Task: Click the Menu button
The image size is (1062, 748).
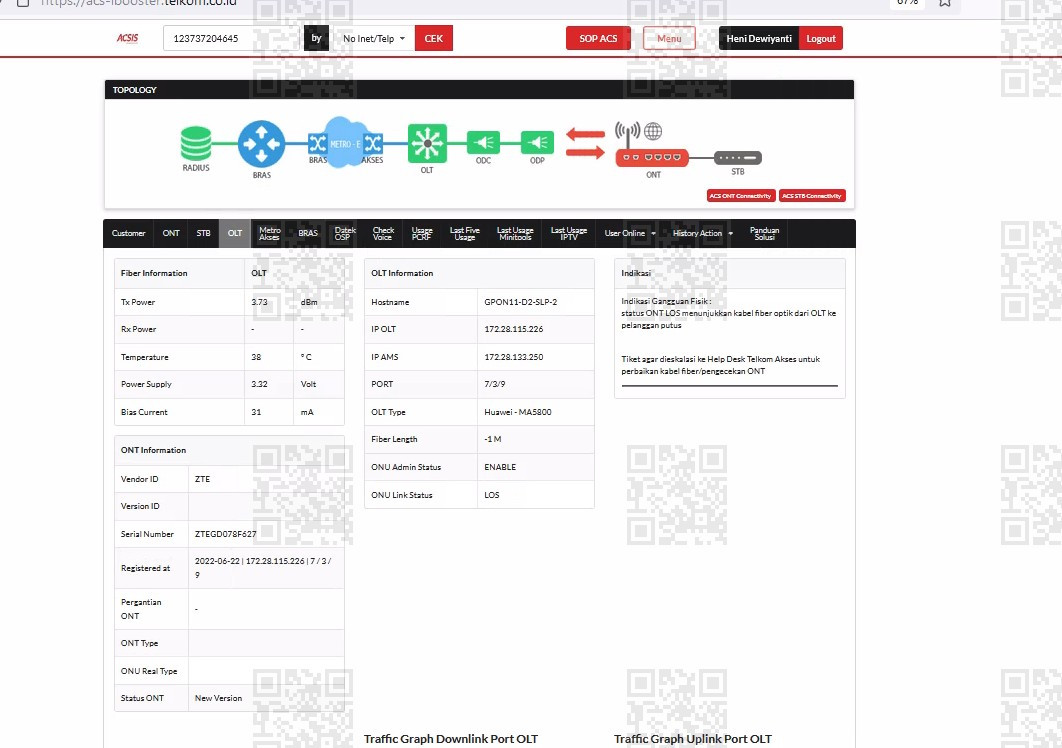Action: coord(669,39)
